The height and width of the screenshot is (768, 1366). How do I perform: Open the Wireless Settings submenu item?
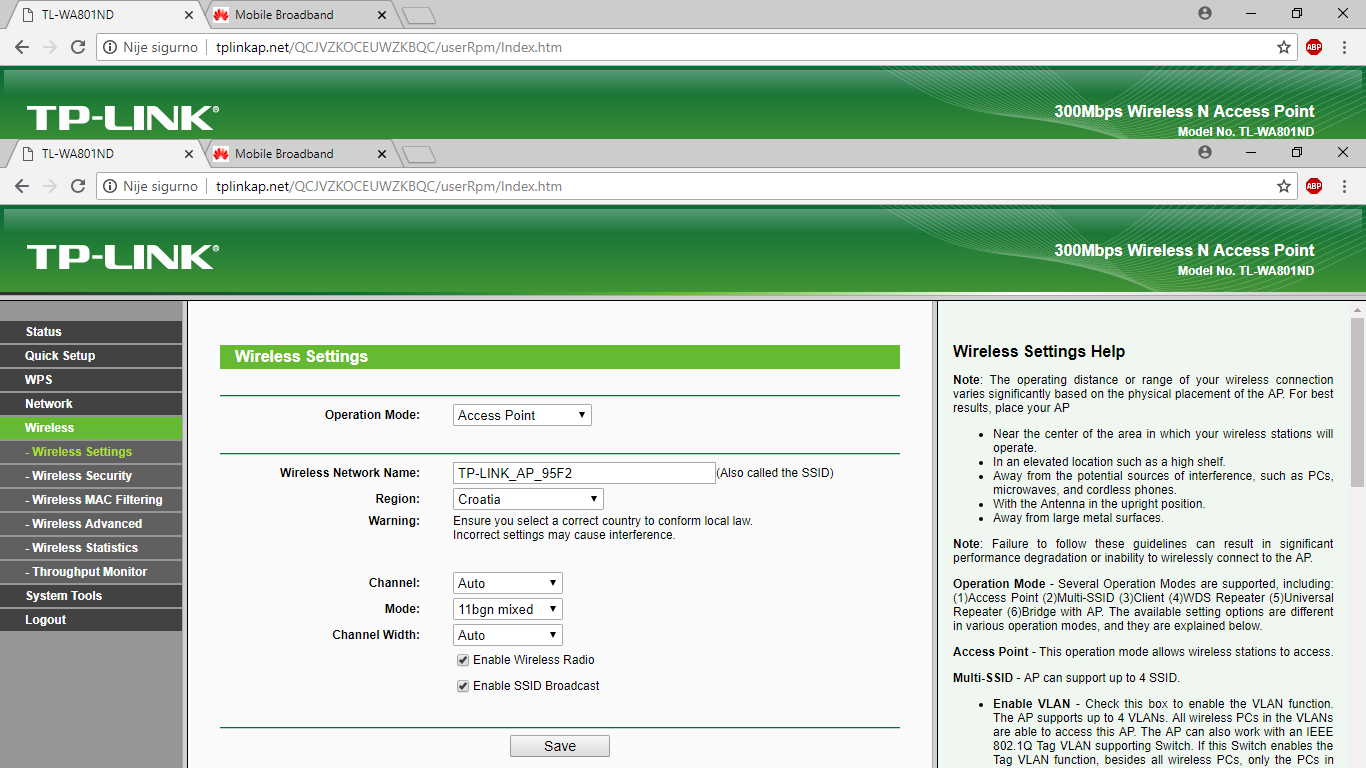tap(91, 452)
